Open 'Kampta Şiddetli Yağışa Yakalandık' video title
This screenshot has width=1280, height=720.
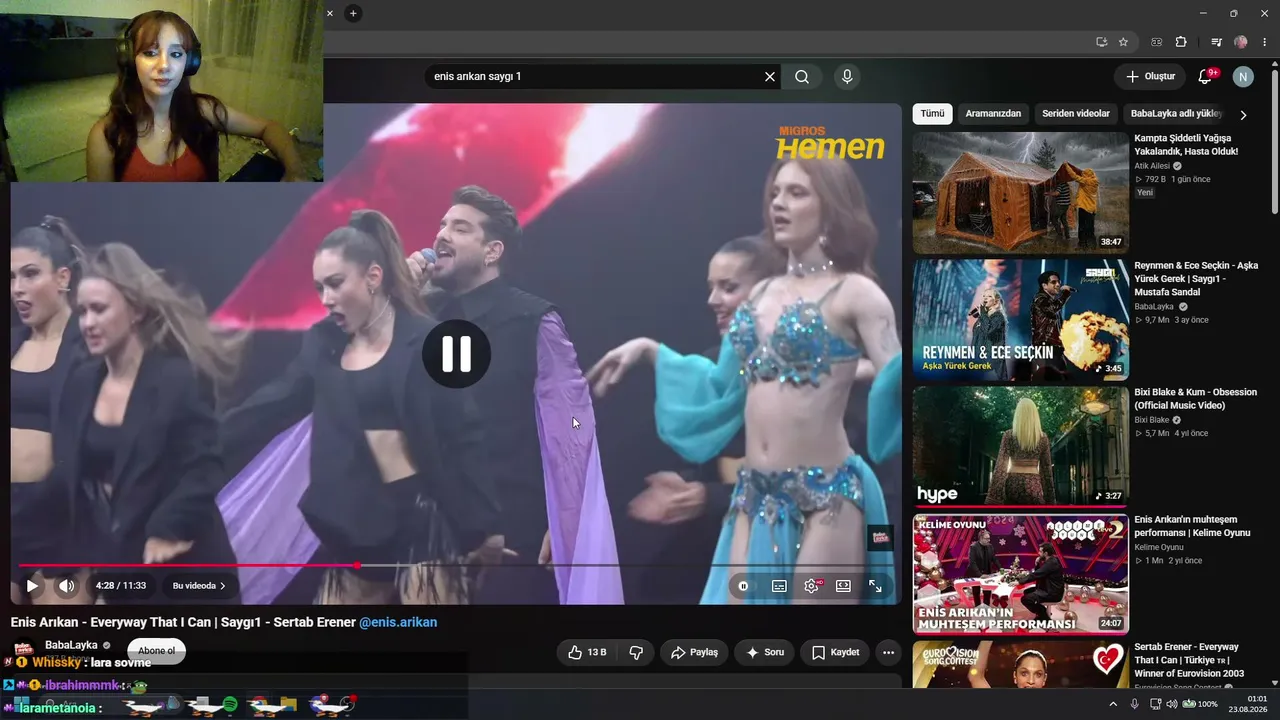coord(1186,145)
